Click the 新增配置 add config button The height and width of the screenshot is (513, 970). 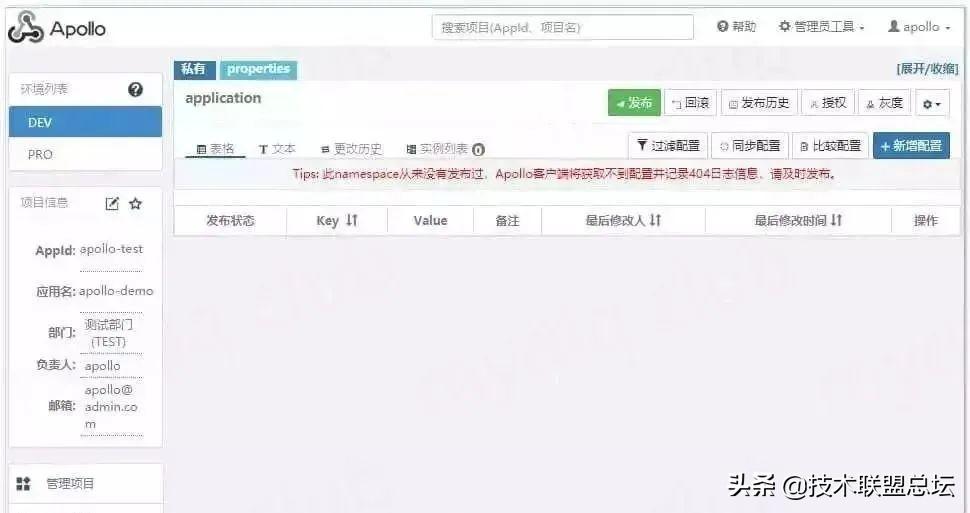[x=911, y=146]
